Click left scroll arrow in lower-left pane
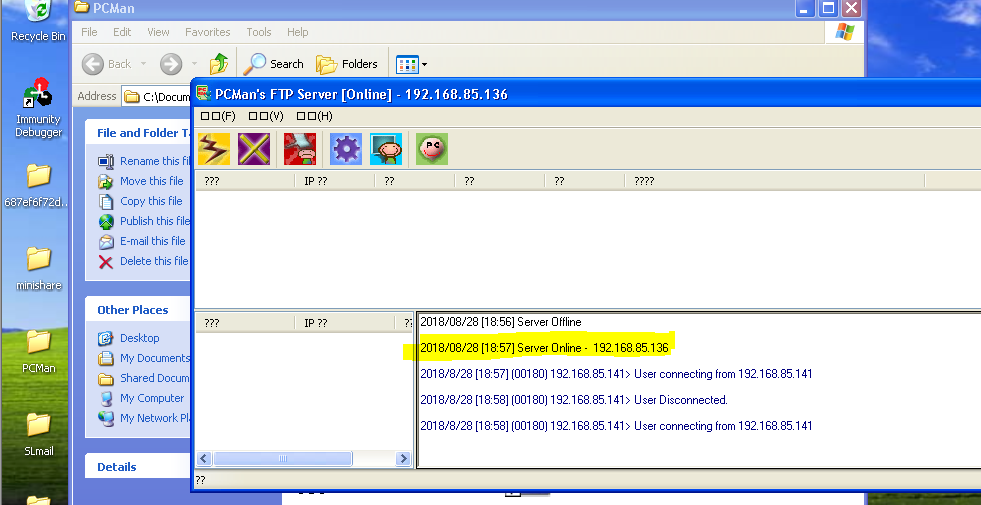This screenshot has height=505, width=981. pos(204,459)
